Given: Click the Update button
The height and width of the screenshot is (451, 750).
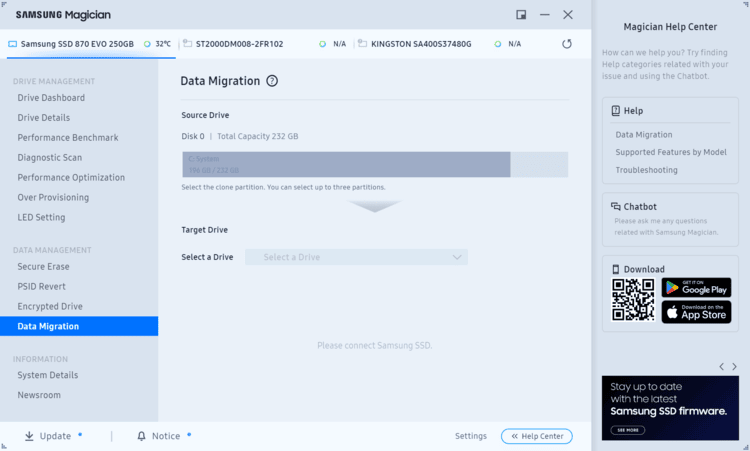Looking at the screenshot, I should pyautogui.click(x=54, y=436).
